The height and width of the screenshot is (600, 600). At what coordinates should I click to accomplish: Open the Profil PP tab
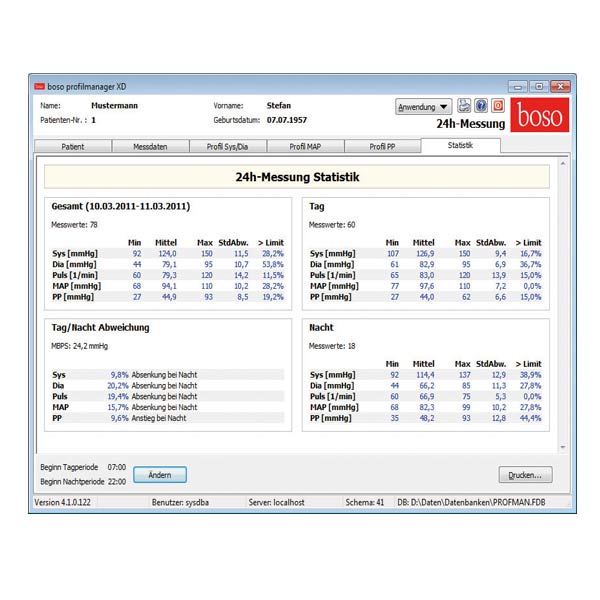(x=382, y=147)
